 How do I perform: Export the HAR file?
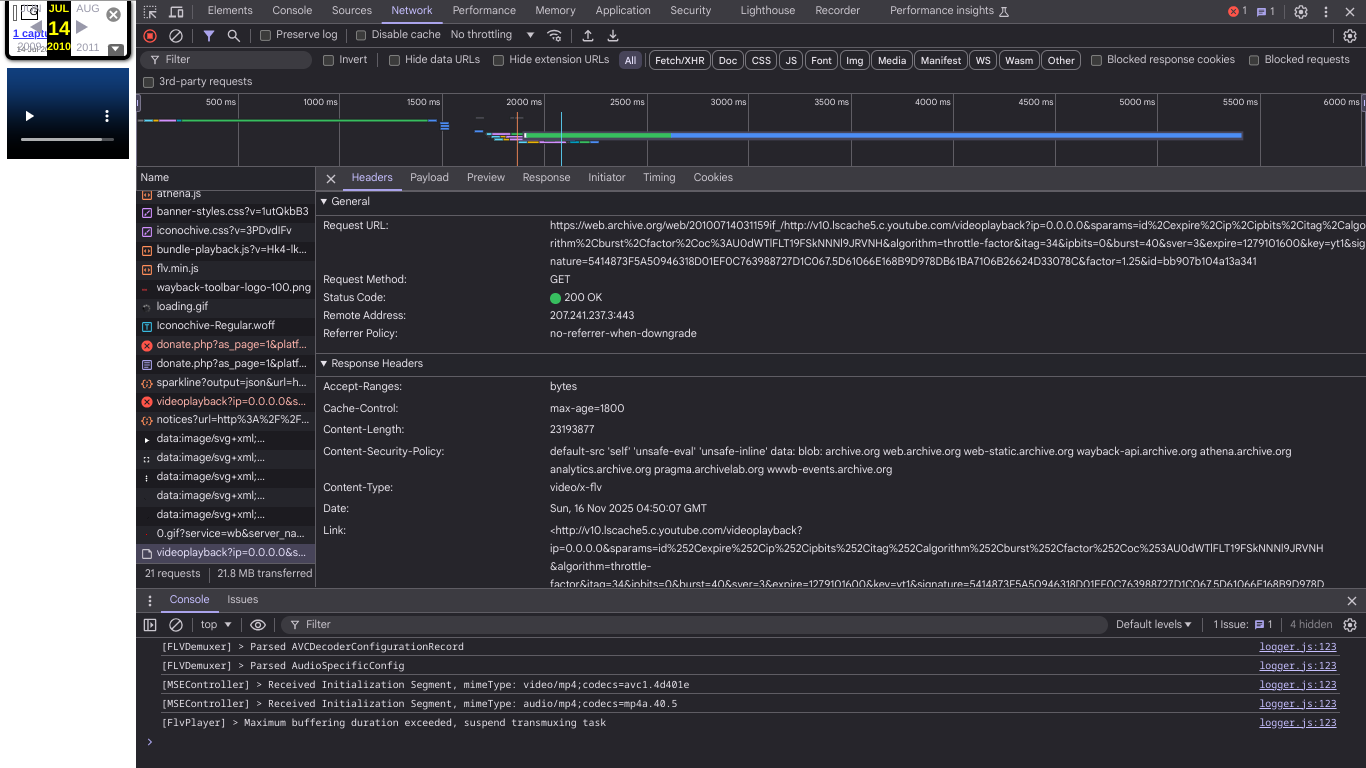[612, 34]
